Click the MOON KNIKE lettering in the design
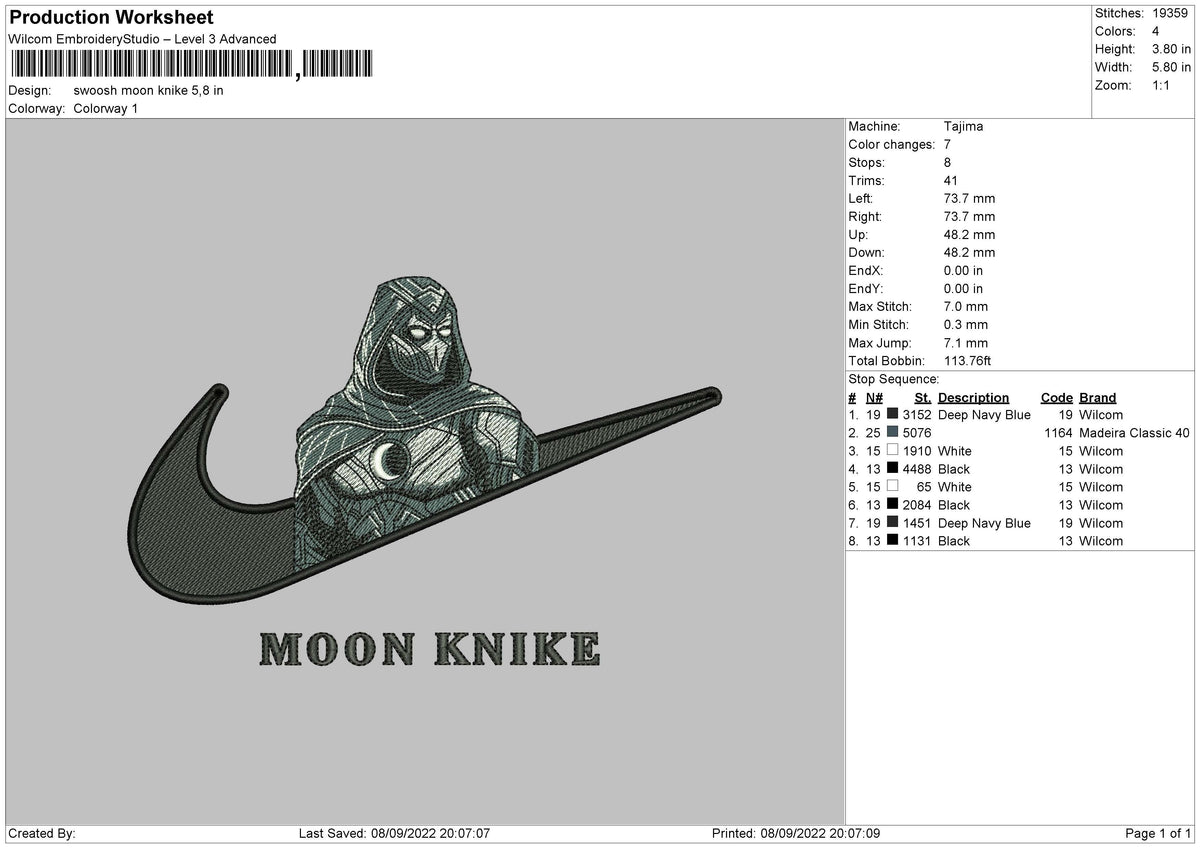Image resolution: width=1200 pixels, height=848 pixels. [x=430, y=645]
